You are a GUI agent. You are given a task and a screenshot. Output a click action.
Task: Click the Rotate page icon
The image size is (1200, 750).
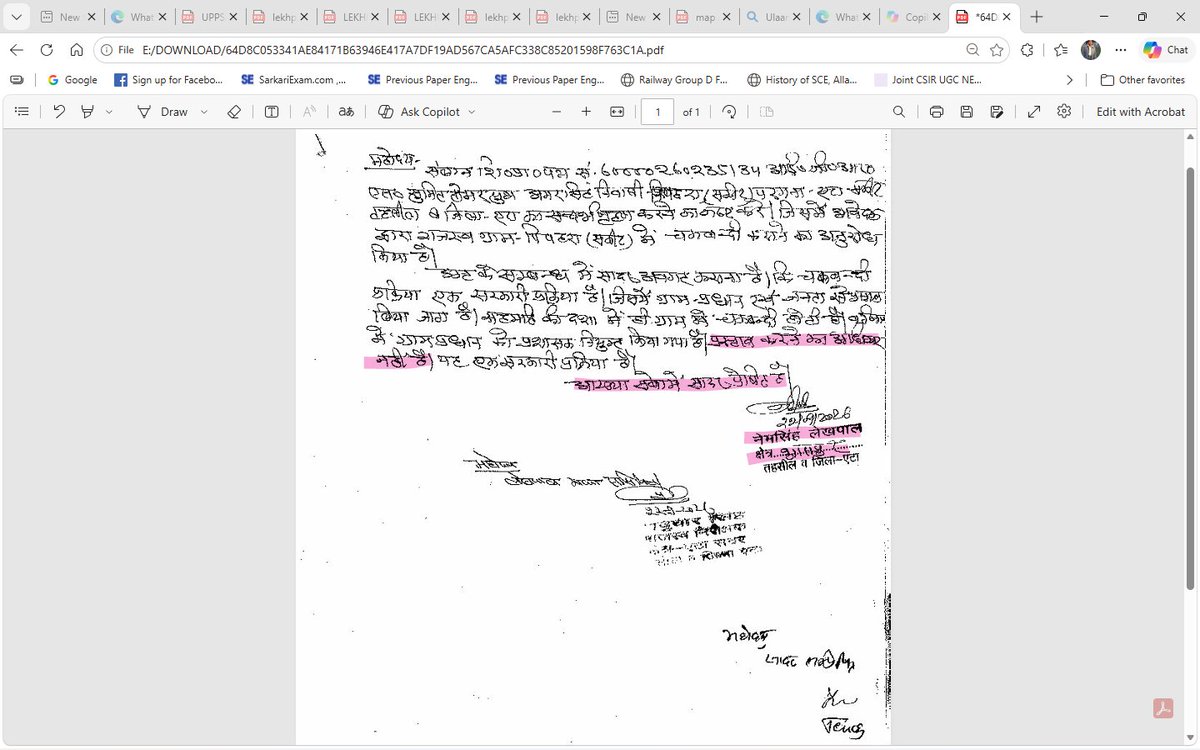(x=730, y=112)
